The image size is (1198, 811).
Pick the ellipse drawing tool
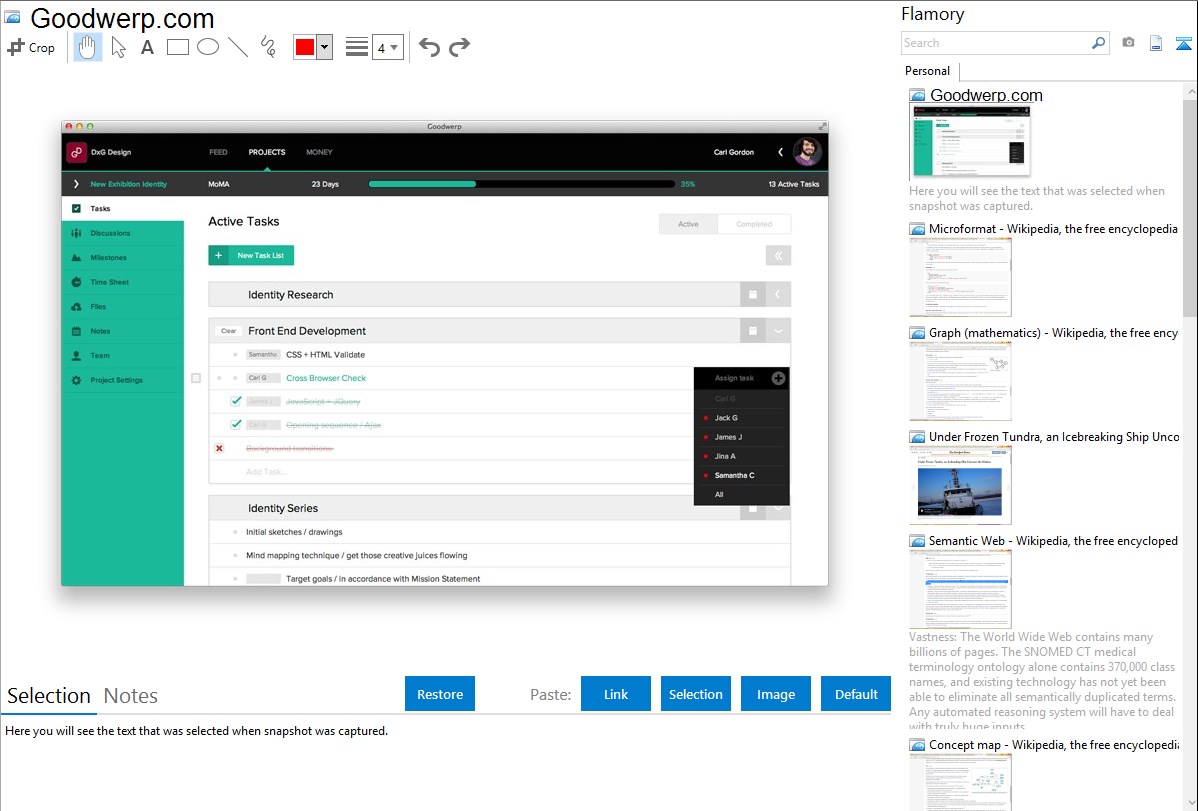208,47
